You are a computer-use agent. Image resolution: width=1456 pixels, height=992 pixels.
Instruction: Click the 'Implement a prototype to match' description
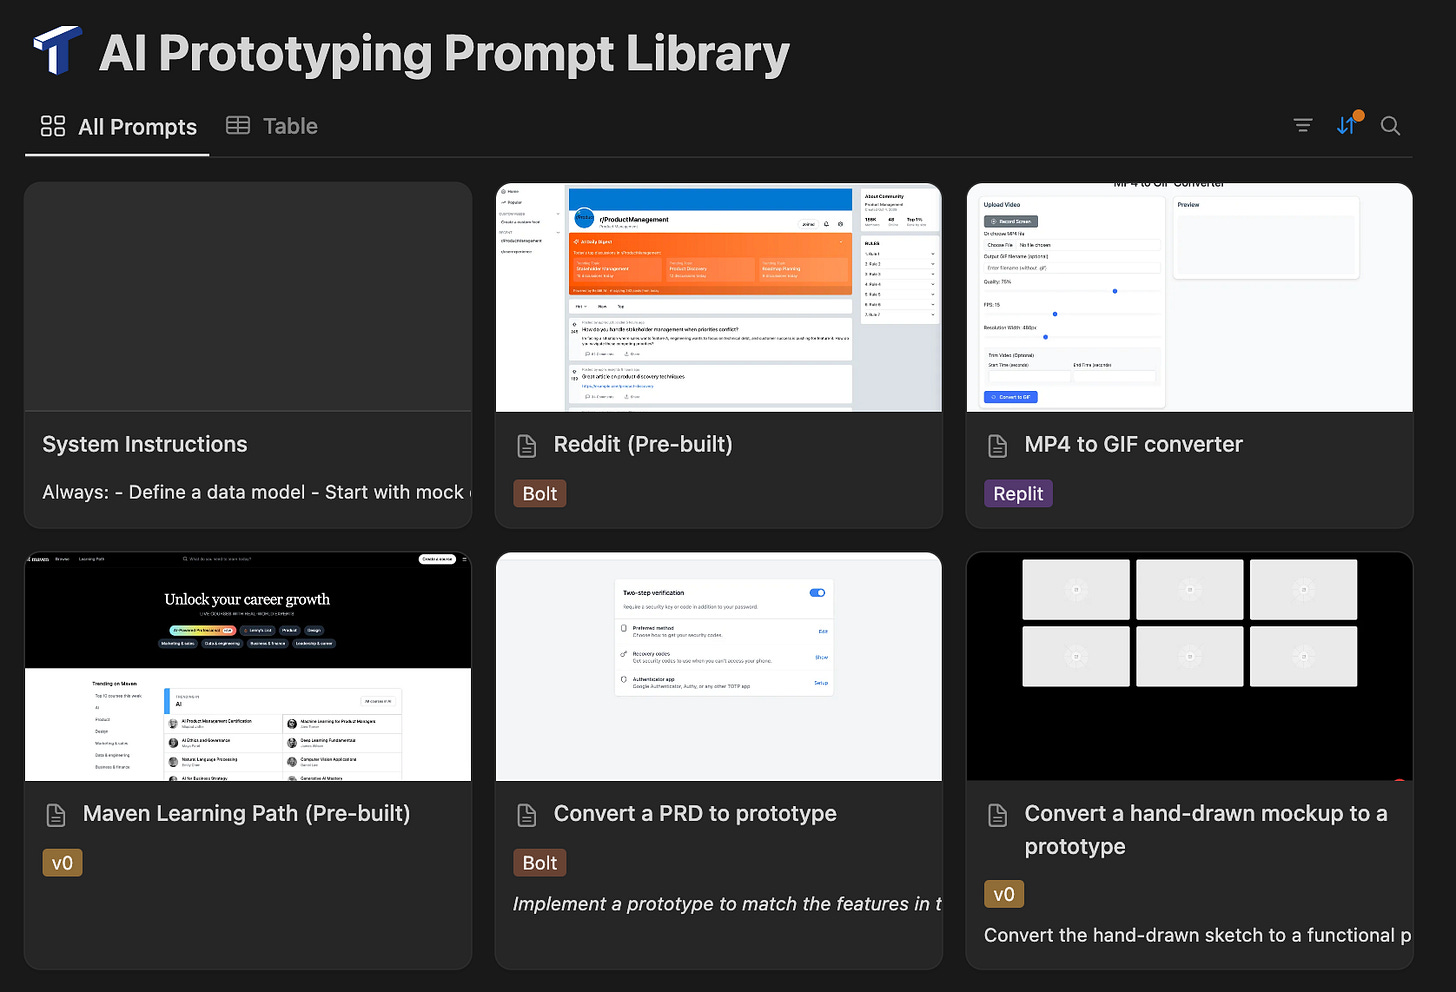pyautogui.click(x=727, y=903)
